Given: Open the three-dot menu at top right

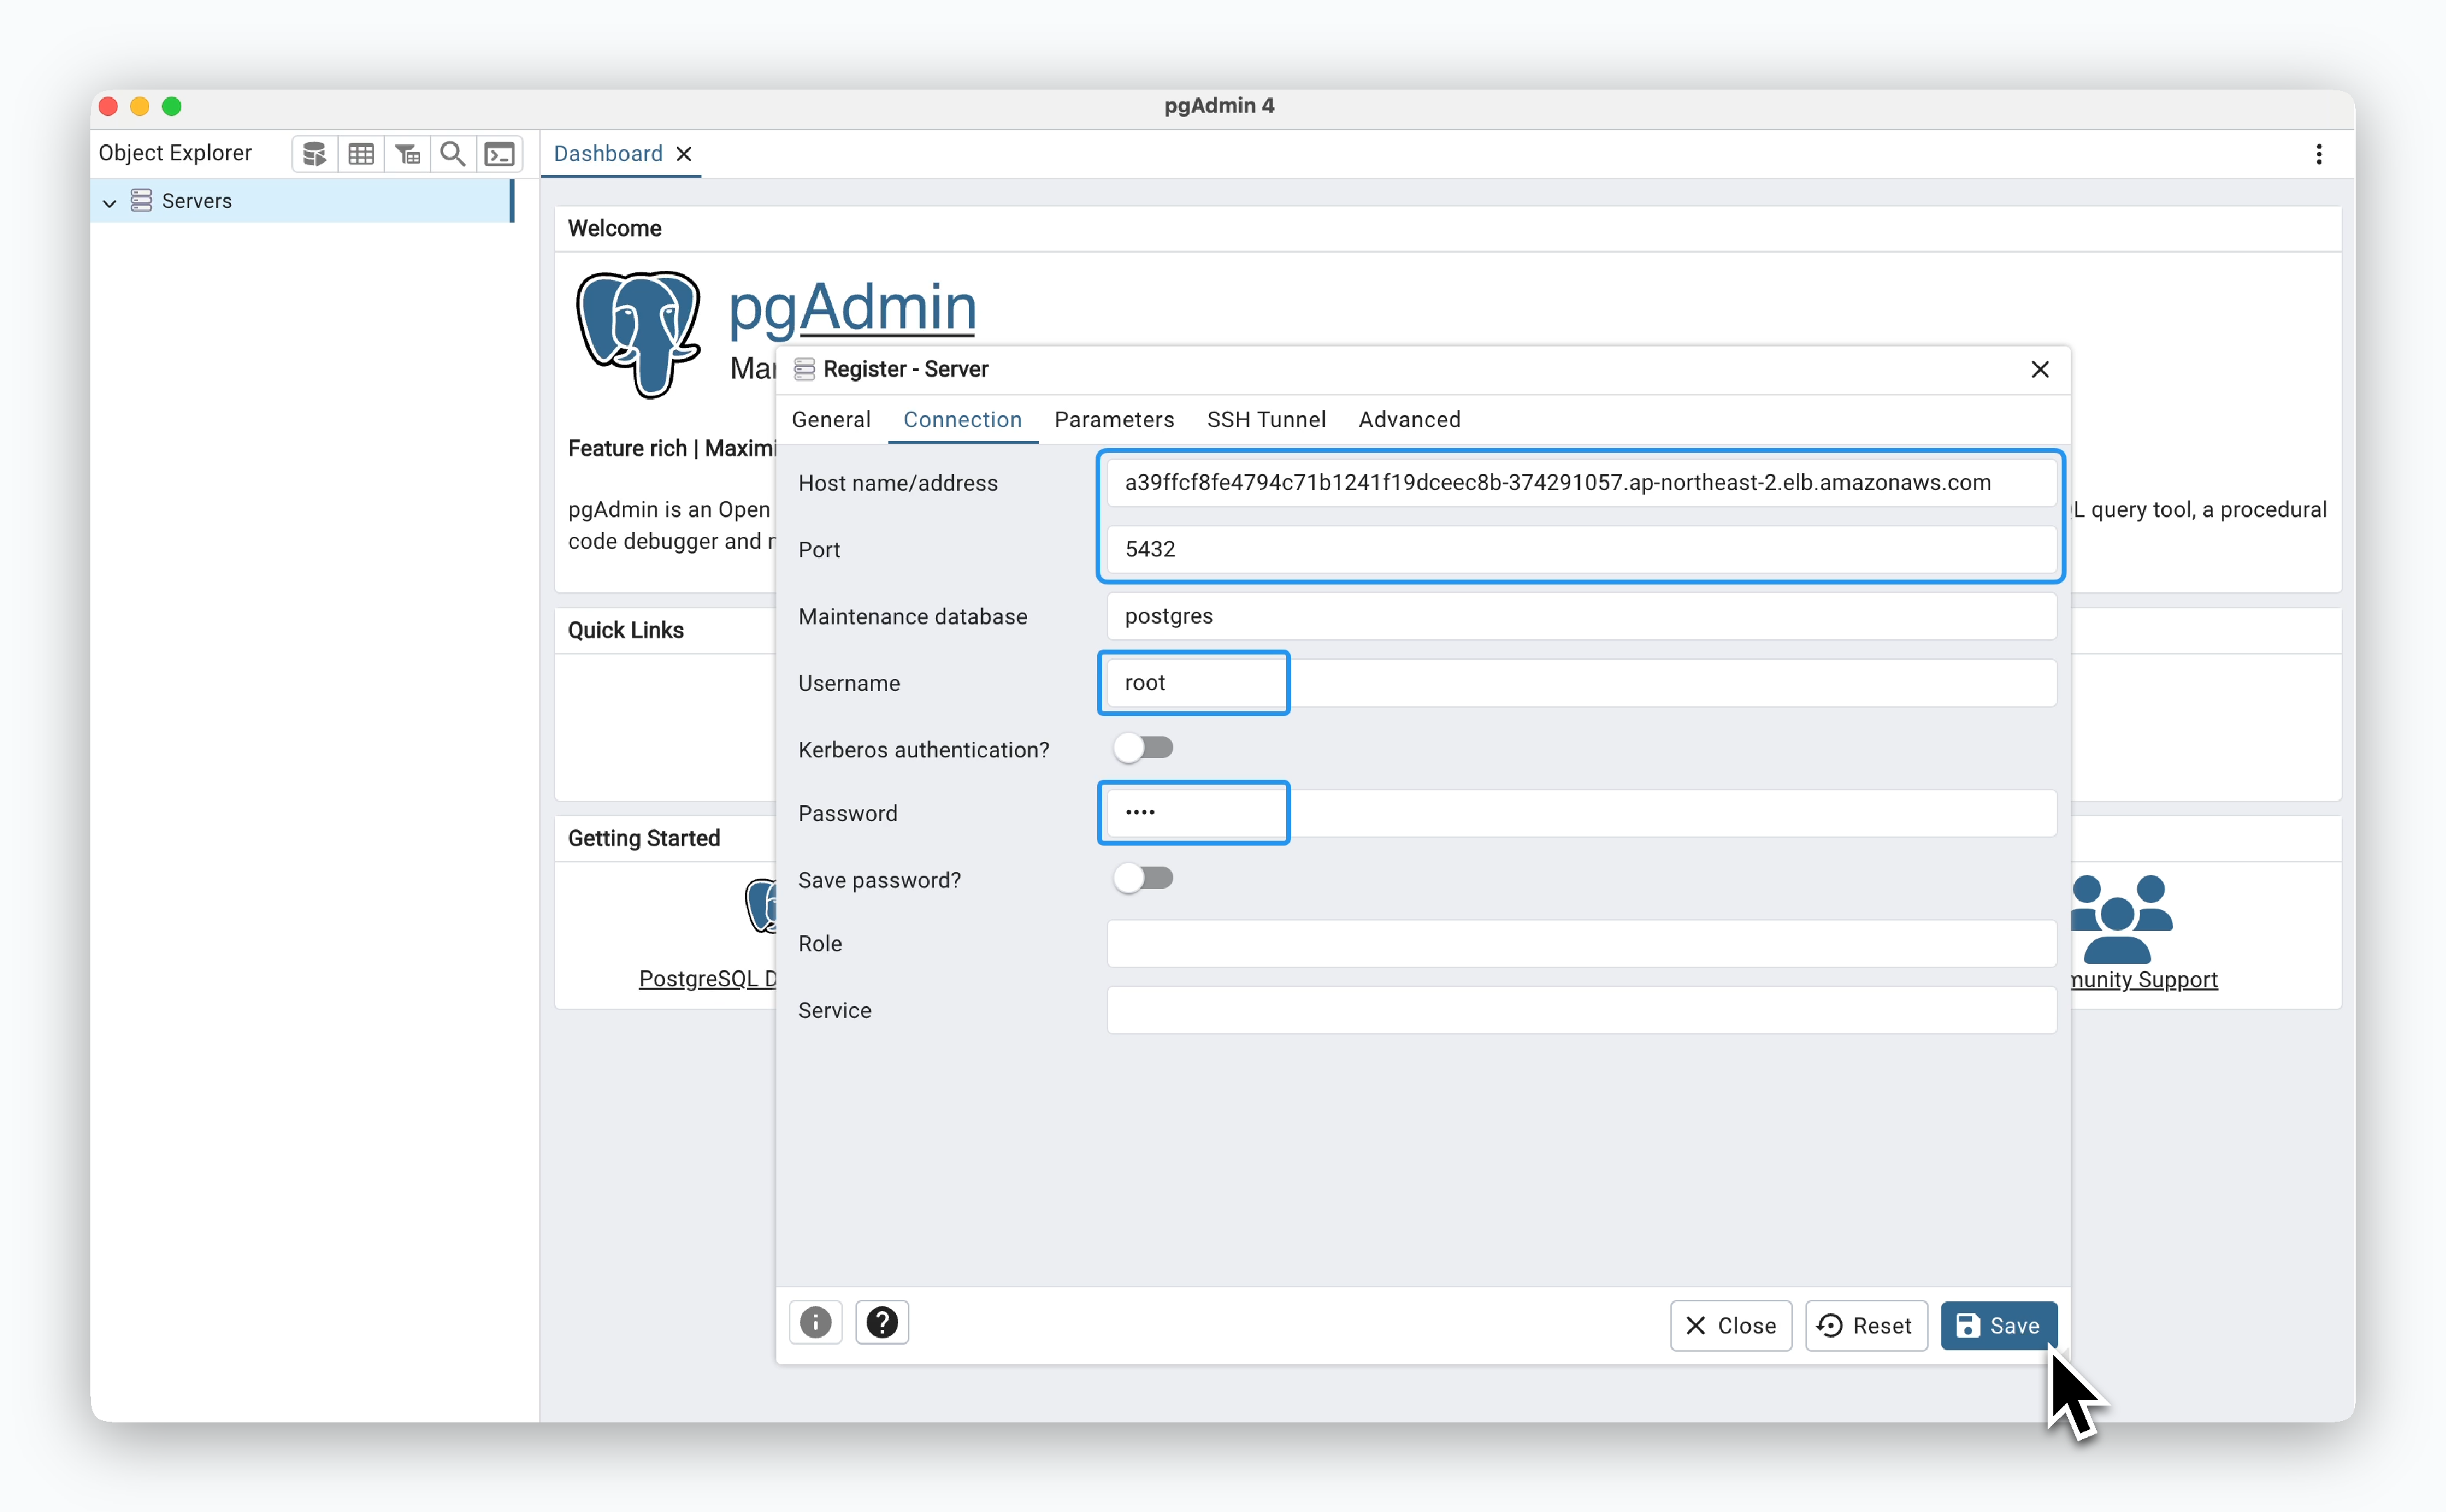Looking at the screenshot, I should tap(2318, 154).
